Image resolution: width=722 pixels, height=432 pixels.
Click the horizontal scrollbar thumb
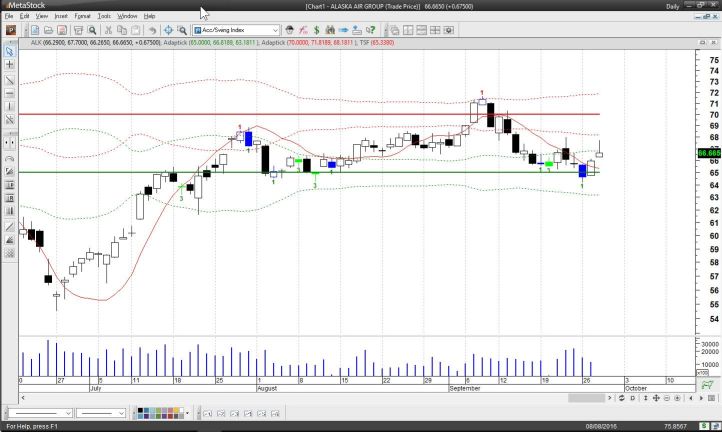(x=586, y=397)
